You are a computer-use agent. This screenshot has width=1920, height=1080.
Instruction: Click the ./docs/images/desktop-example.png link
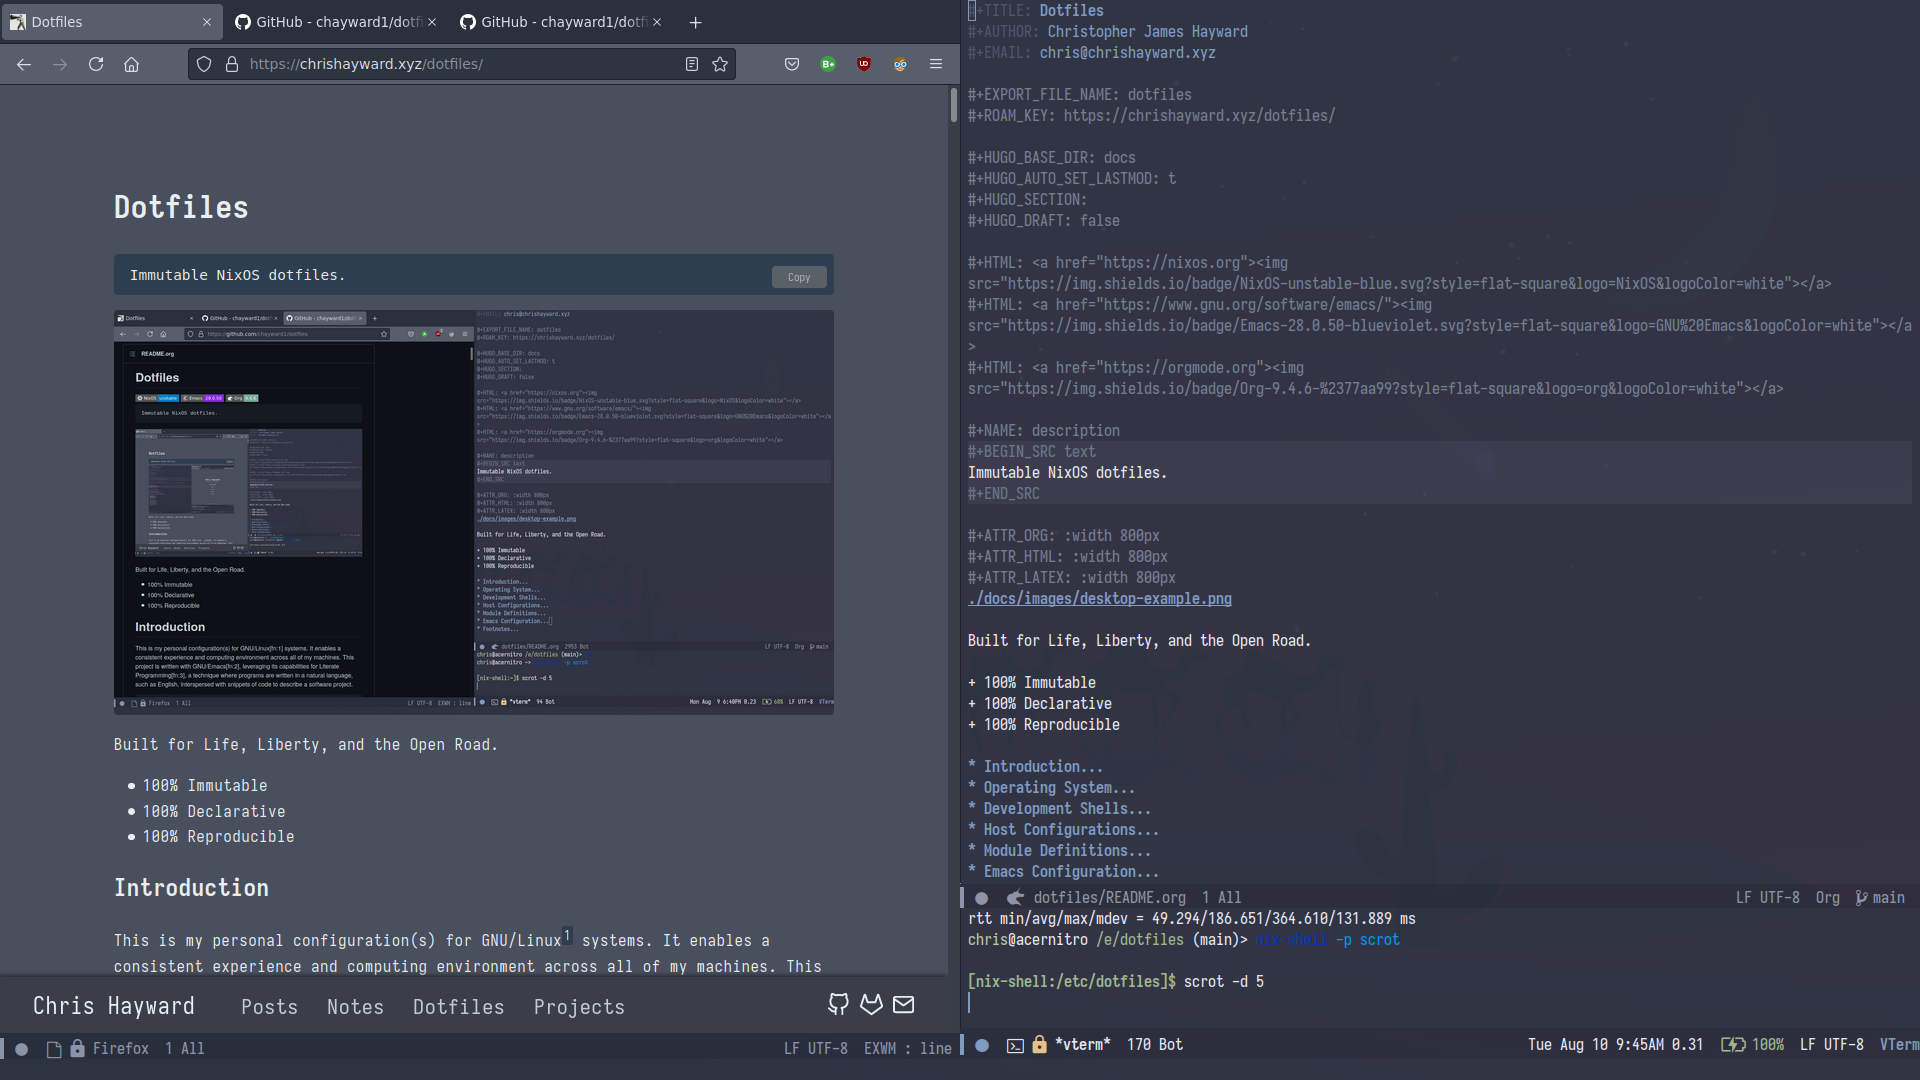[x=1098, y=597]
